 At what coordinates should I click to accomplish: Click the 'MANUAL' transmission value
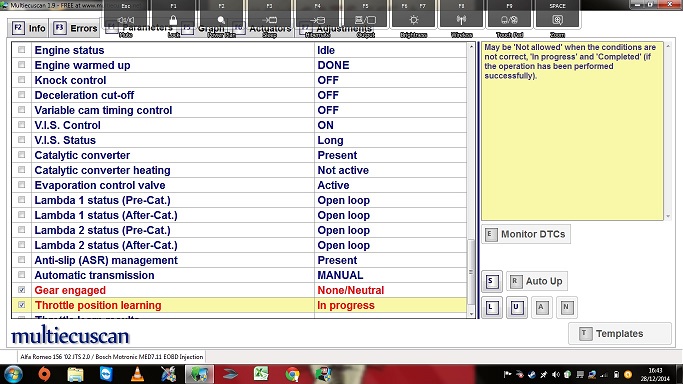340,275
